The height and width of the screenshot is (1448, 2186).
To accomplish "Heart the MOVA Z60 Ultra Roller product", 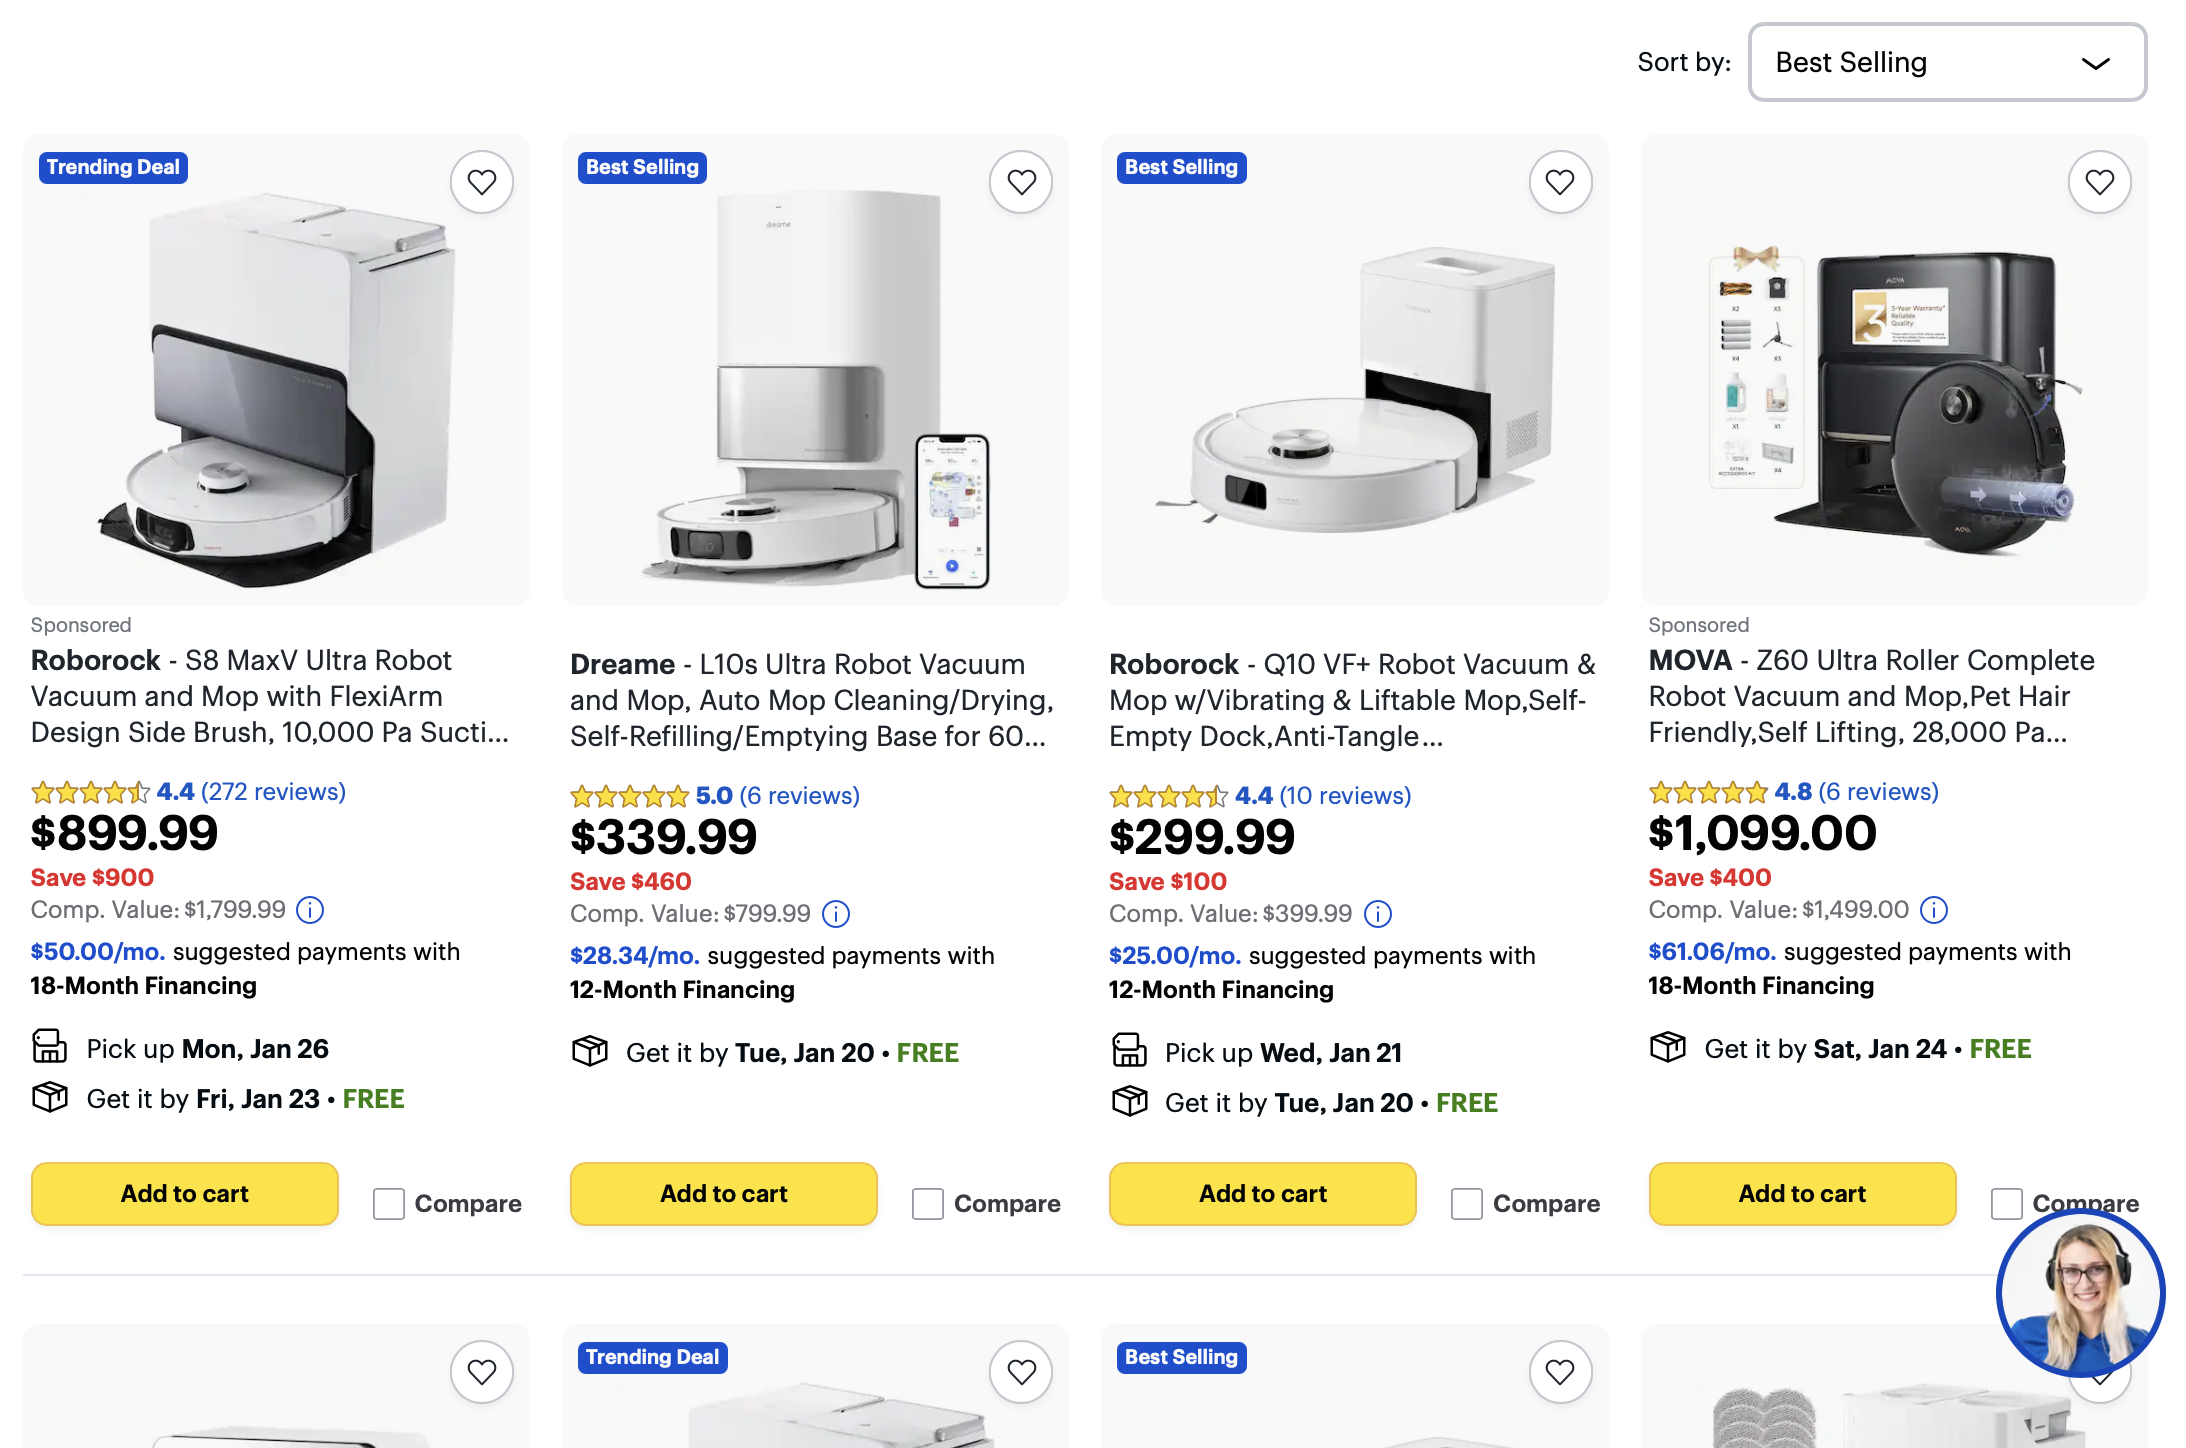I will tap(2099, 182).
